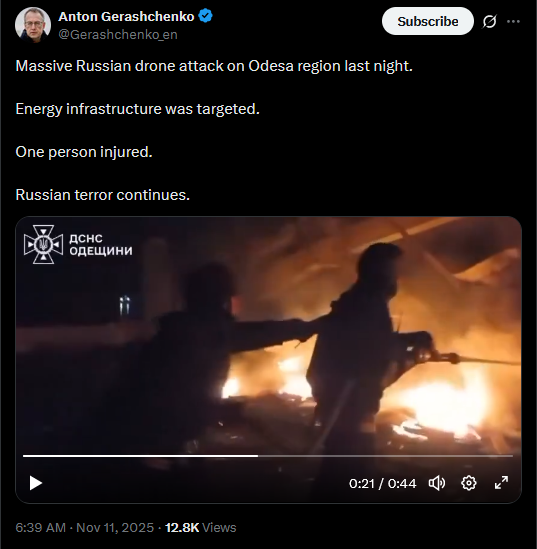Subscribe to Anton Gerashchenko
The width and height of the screenshot is (537, 549).
tap(428, 21)
